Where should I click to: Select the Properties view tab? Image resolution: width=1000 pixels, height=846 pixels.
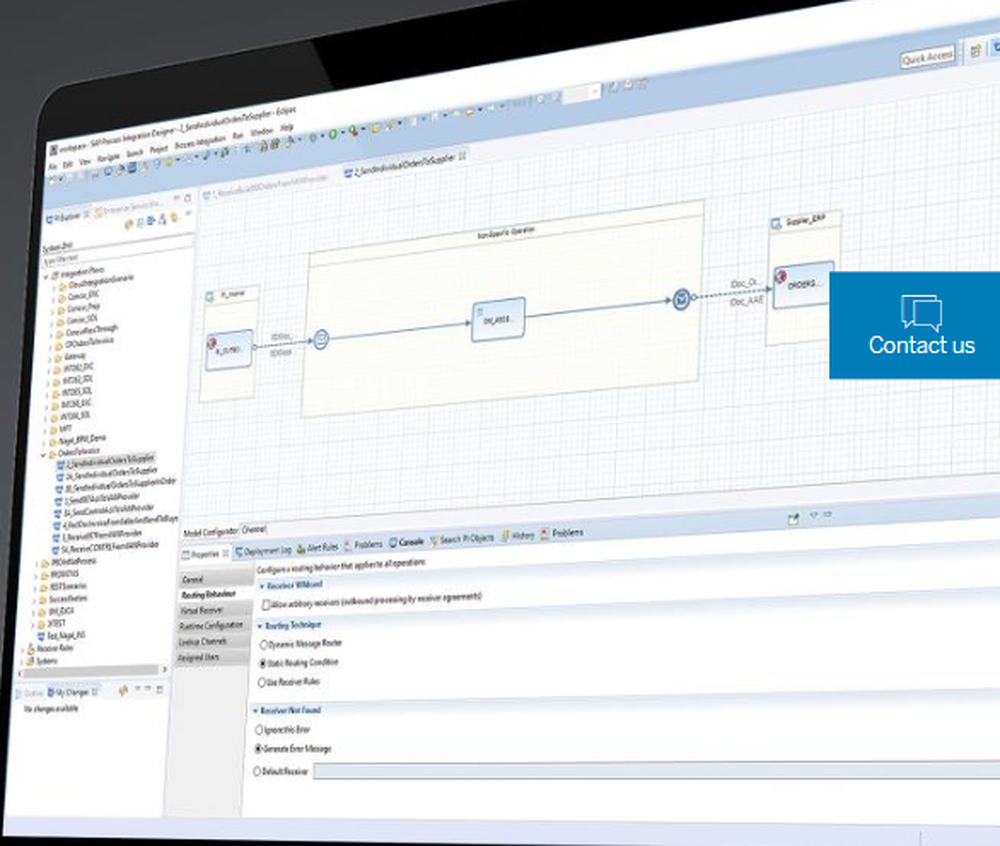click(205, 554)
